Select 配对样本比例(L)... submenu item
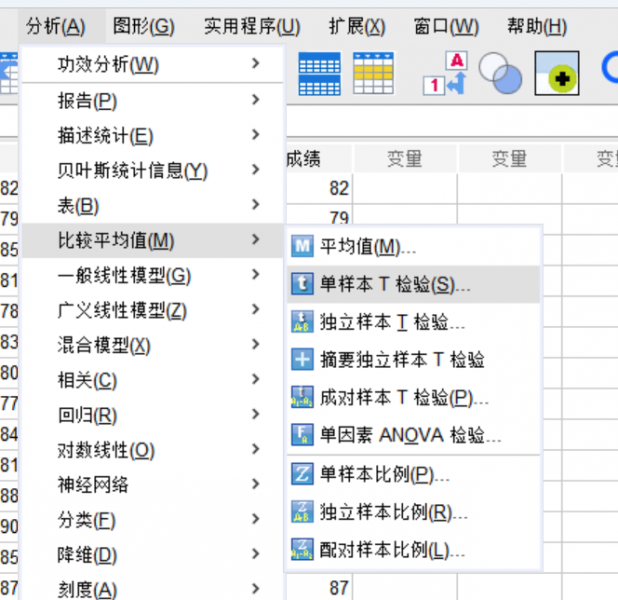 click(413, 550)
